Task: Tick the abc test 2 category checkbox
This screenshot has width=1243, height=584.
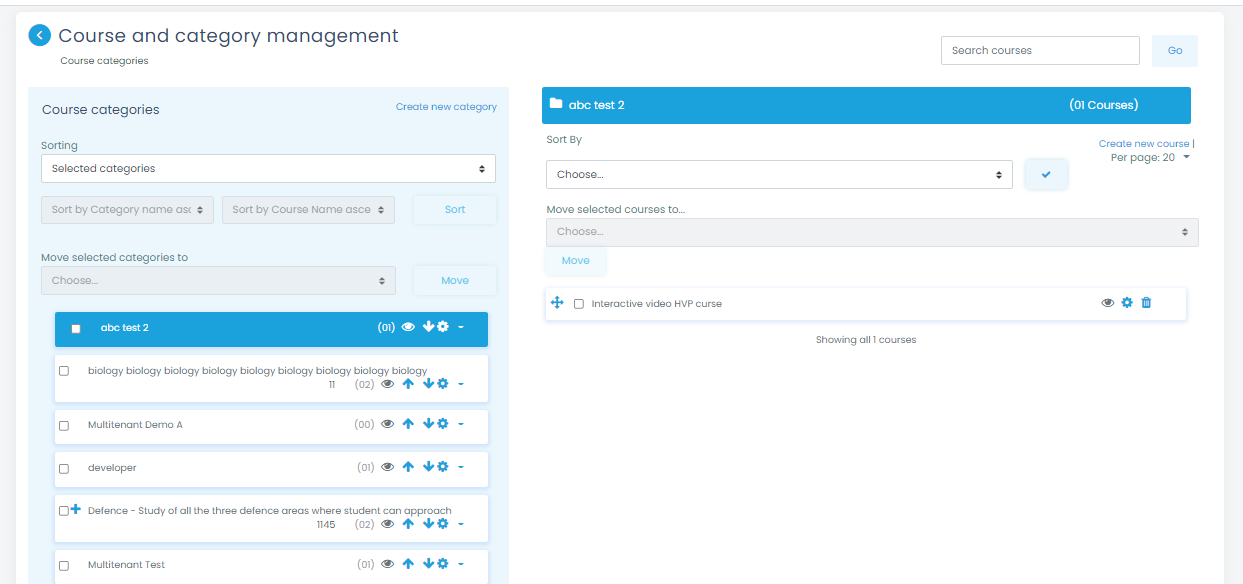Action: [x=76, y=329]
